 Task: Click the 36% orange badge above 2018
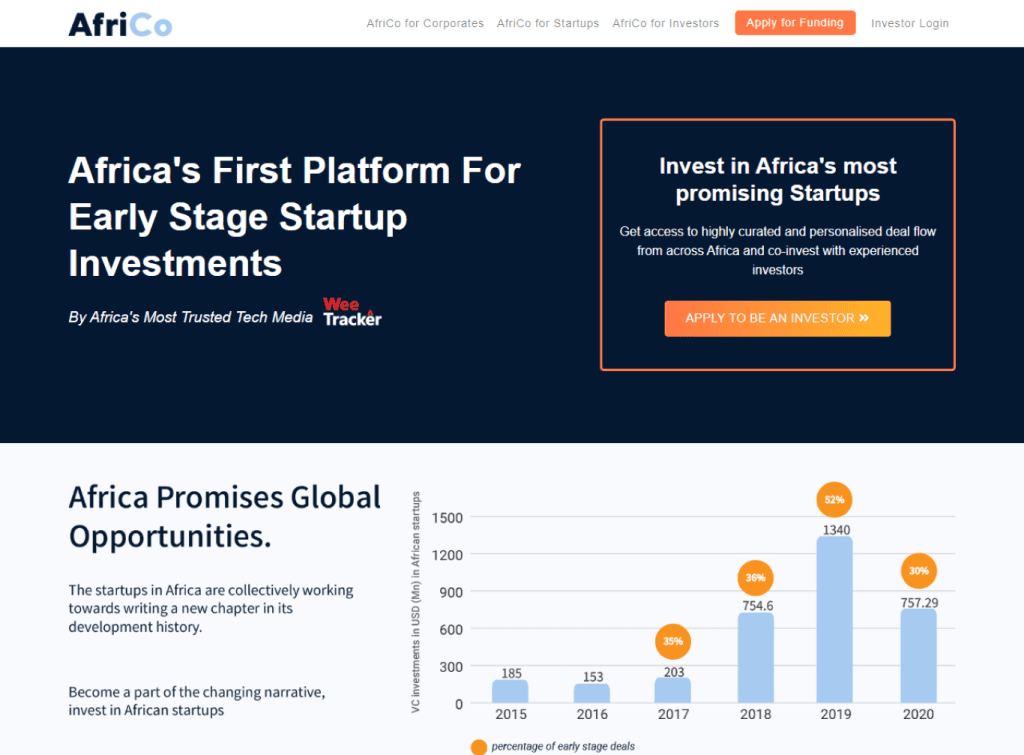point(756,578)
